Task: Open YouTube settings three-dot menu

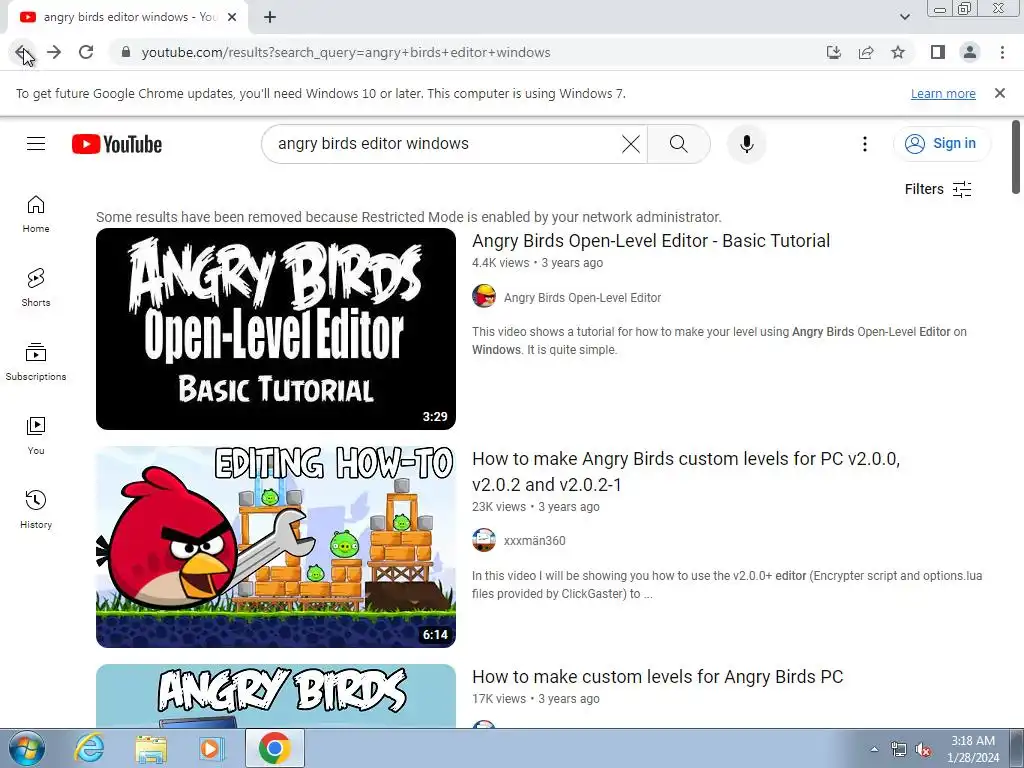Action: click(x=865, y=144)
